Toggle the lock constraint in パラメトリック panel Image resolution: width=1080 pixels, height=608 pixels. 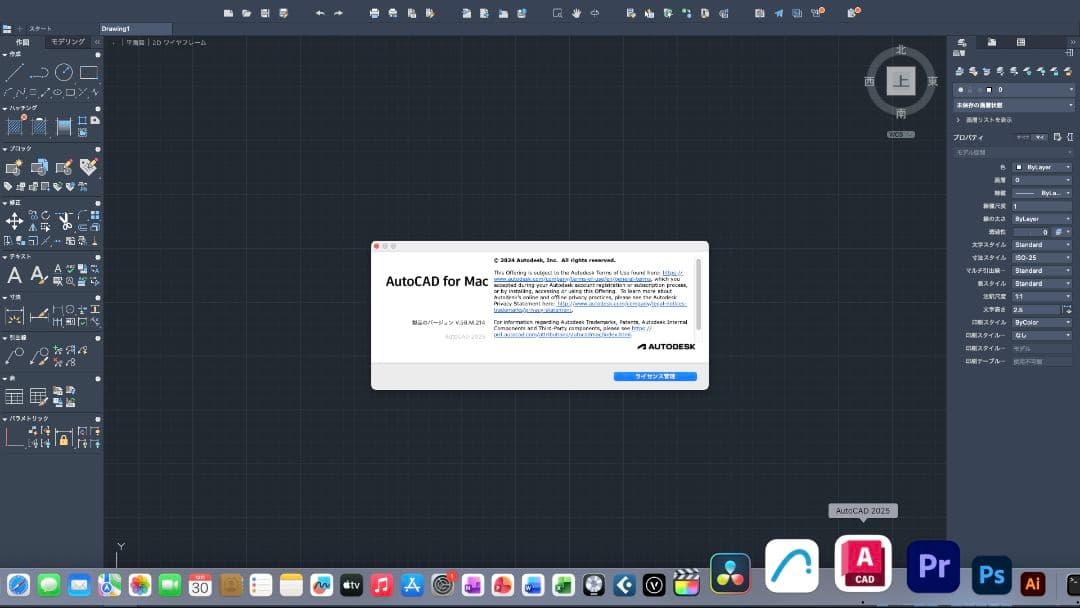click(64, 437)
